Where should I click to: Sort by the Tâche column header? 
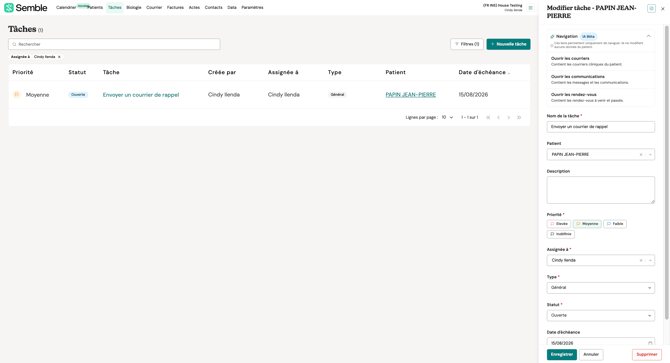coord(111,72)
